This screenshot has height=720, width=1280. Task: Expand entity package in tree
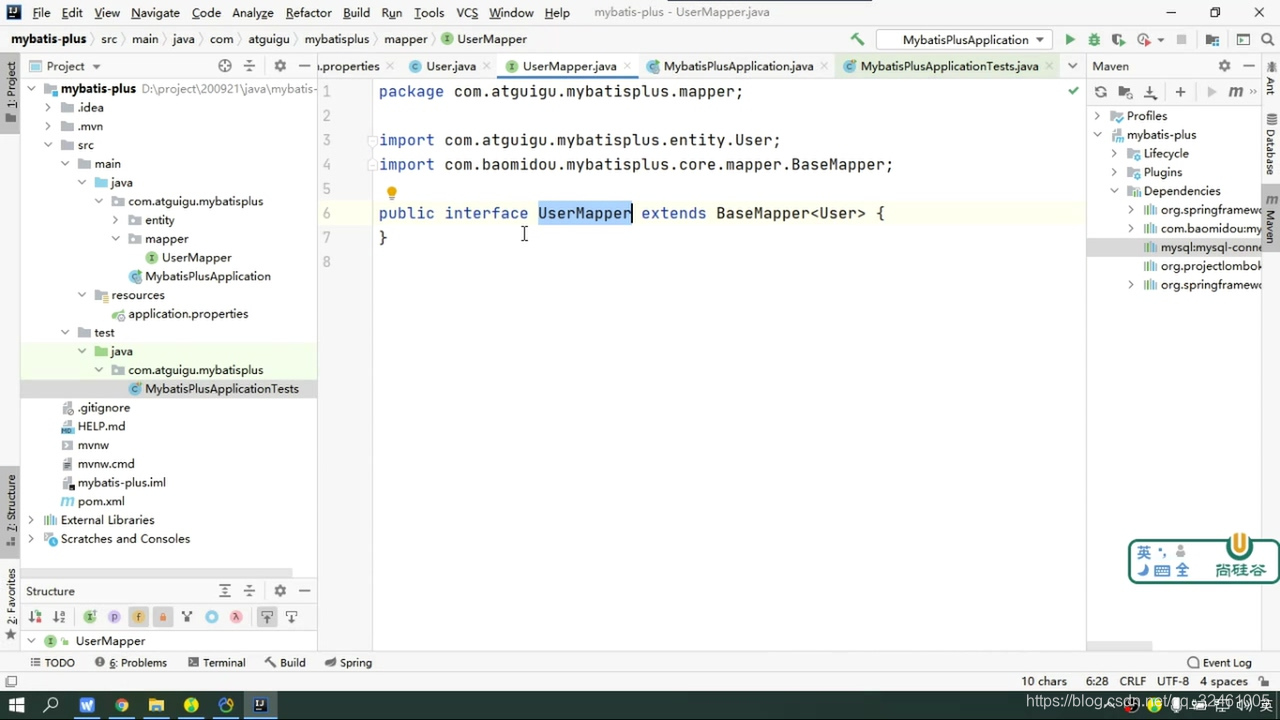pos(115,220)
